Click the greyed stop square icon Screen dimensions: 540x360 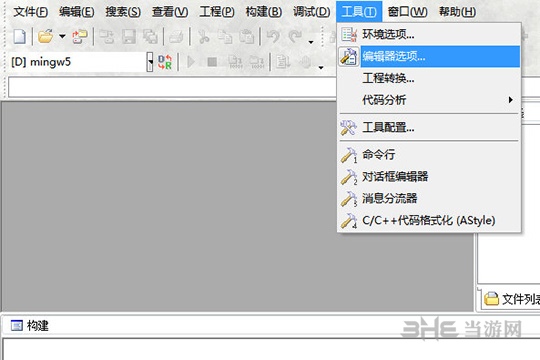tap(212, 62)
